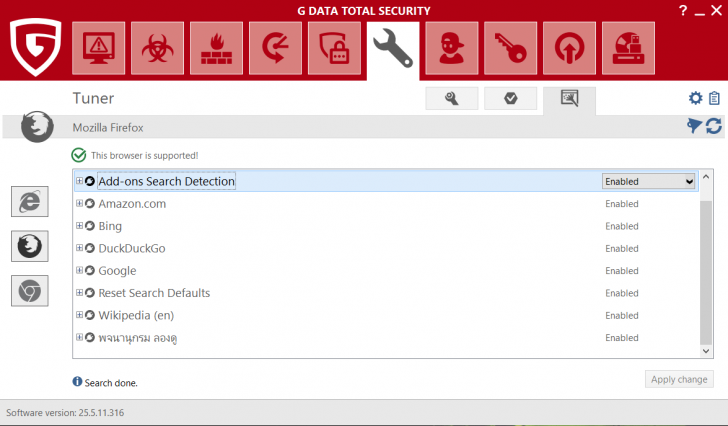Refresh the browser items list
Viewport: 728px width, 426px height.
coord(714,126)
